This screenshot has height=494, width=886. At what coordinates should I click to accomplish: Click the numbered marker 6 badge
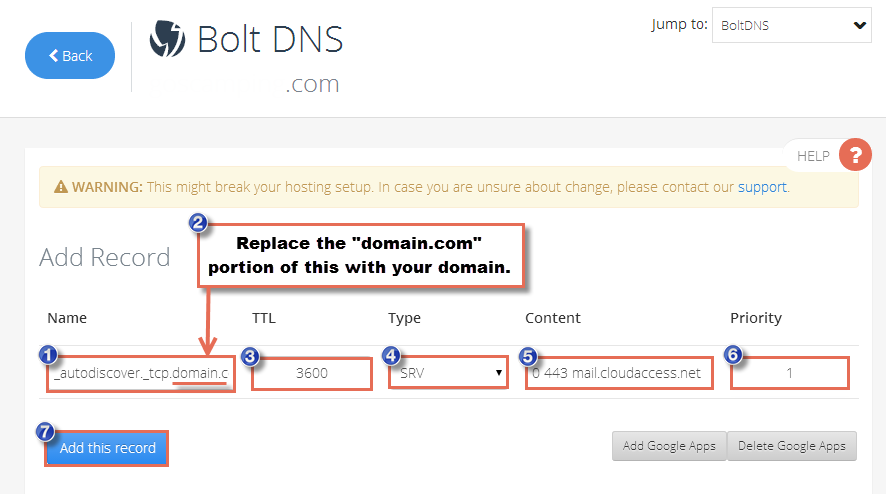733,355
